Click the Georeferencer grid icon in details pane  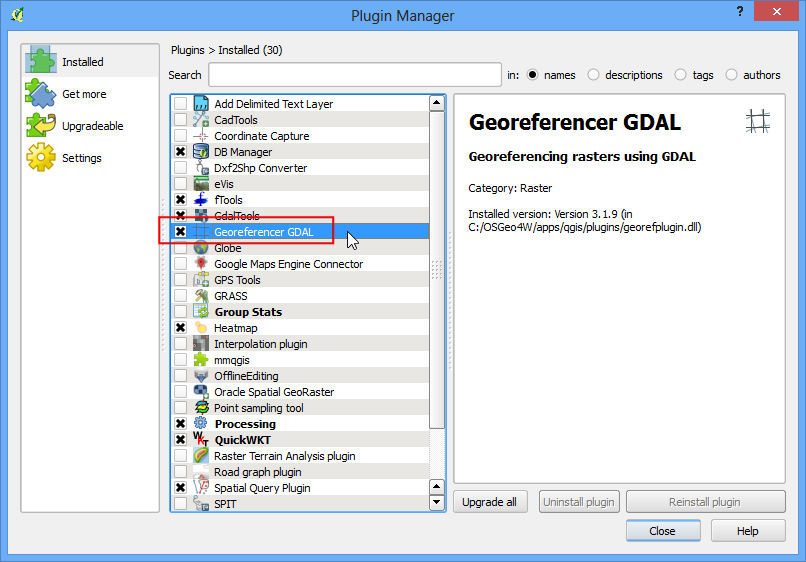(758, 121)
